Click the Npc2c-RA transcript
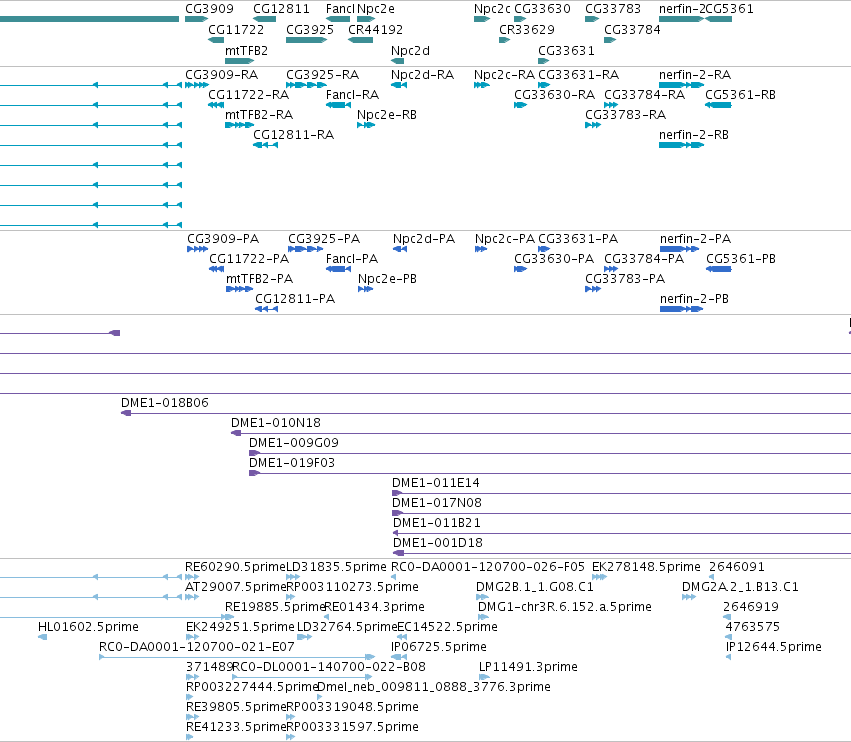The height and width of the screenshot is (742, 851). pos(482,85)
